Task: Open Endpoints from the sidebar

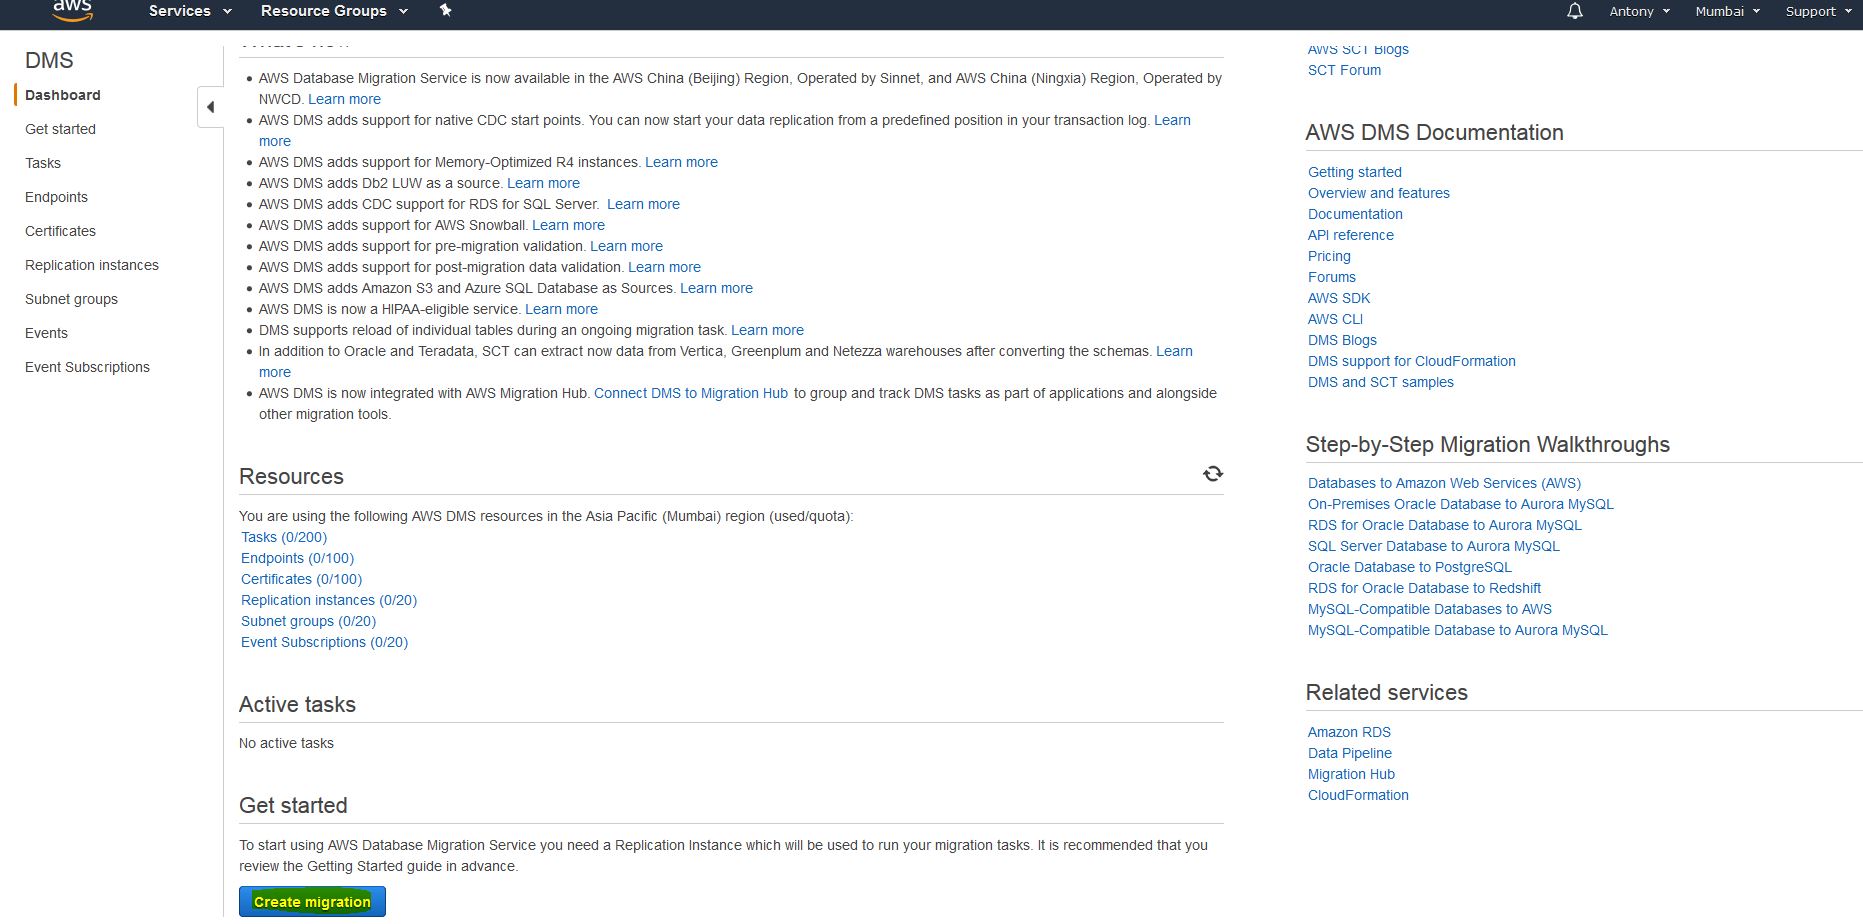Action: [x=56, y=197]
